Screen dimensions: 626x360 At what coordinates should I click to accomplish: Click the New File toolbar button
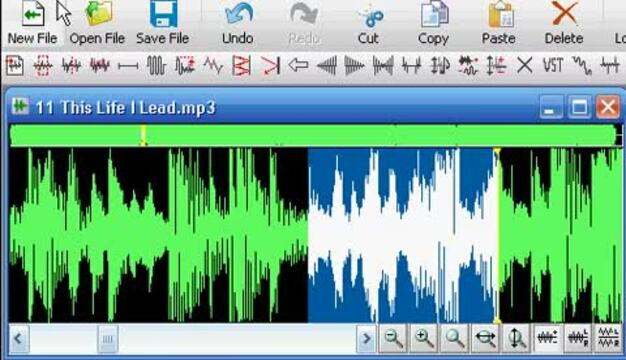coord(32,23)
